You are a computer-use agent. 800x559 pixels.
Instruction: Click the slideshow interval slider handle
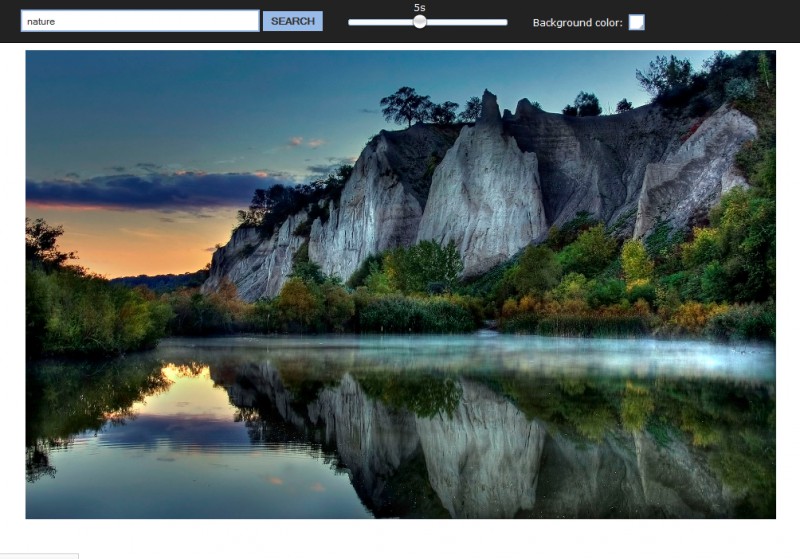pyautogui.click(x=419, y=22)
